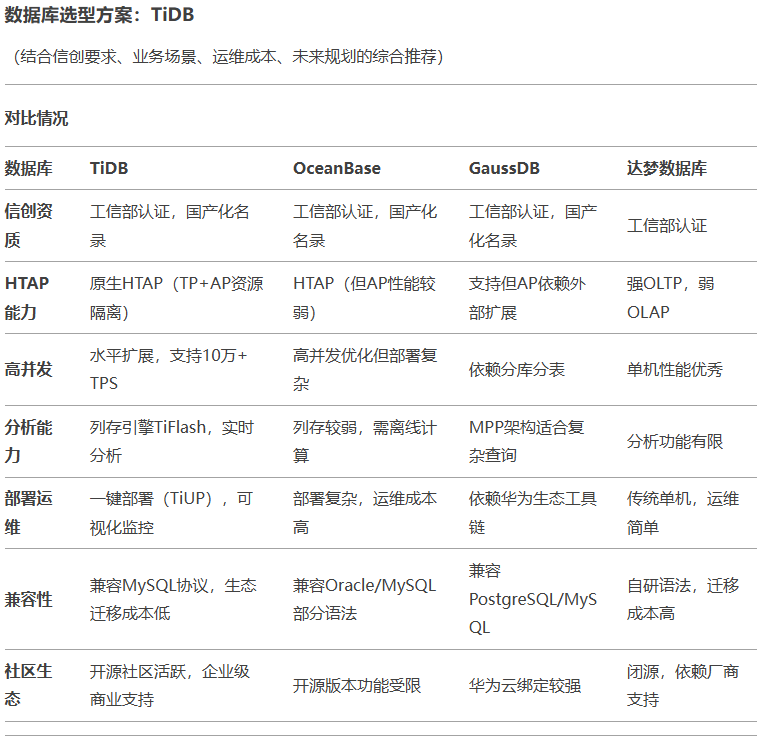764x742 pixels.
Task: Click the cell '兼容Oracle/MySQL部分语法'
Action: [364, 599]
